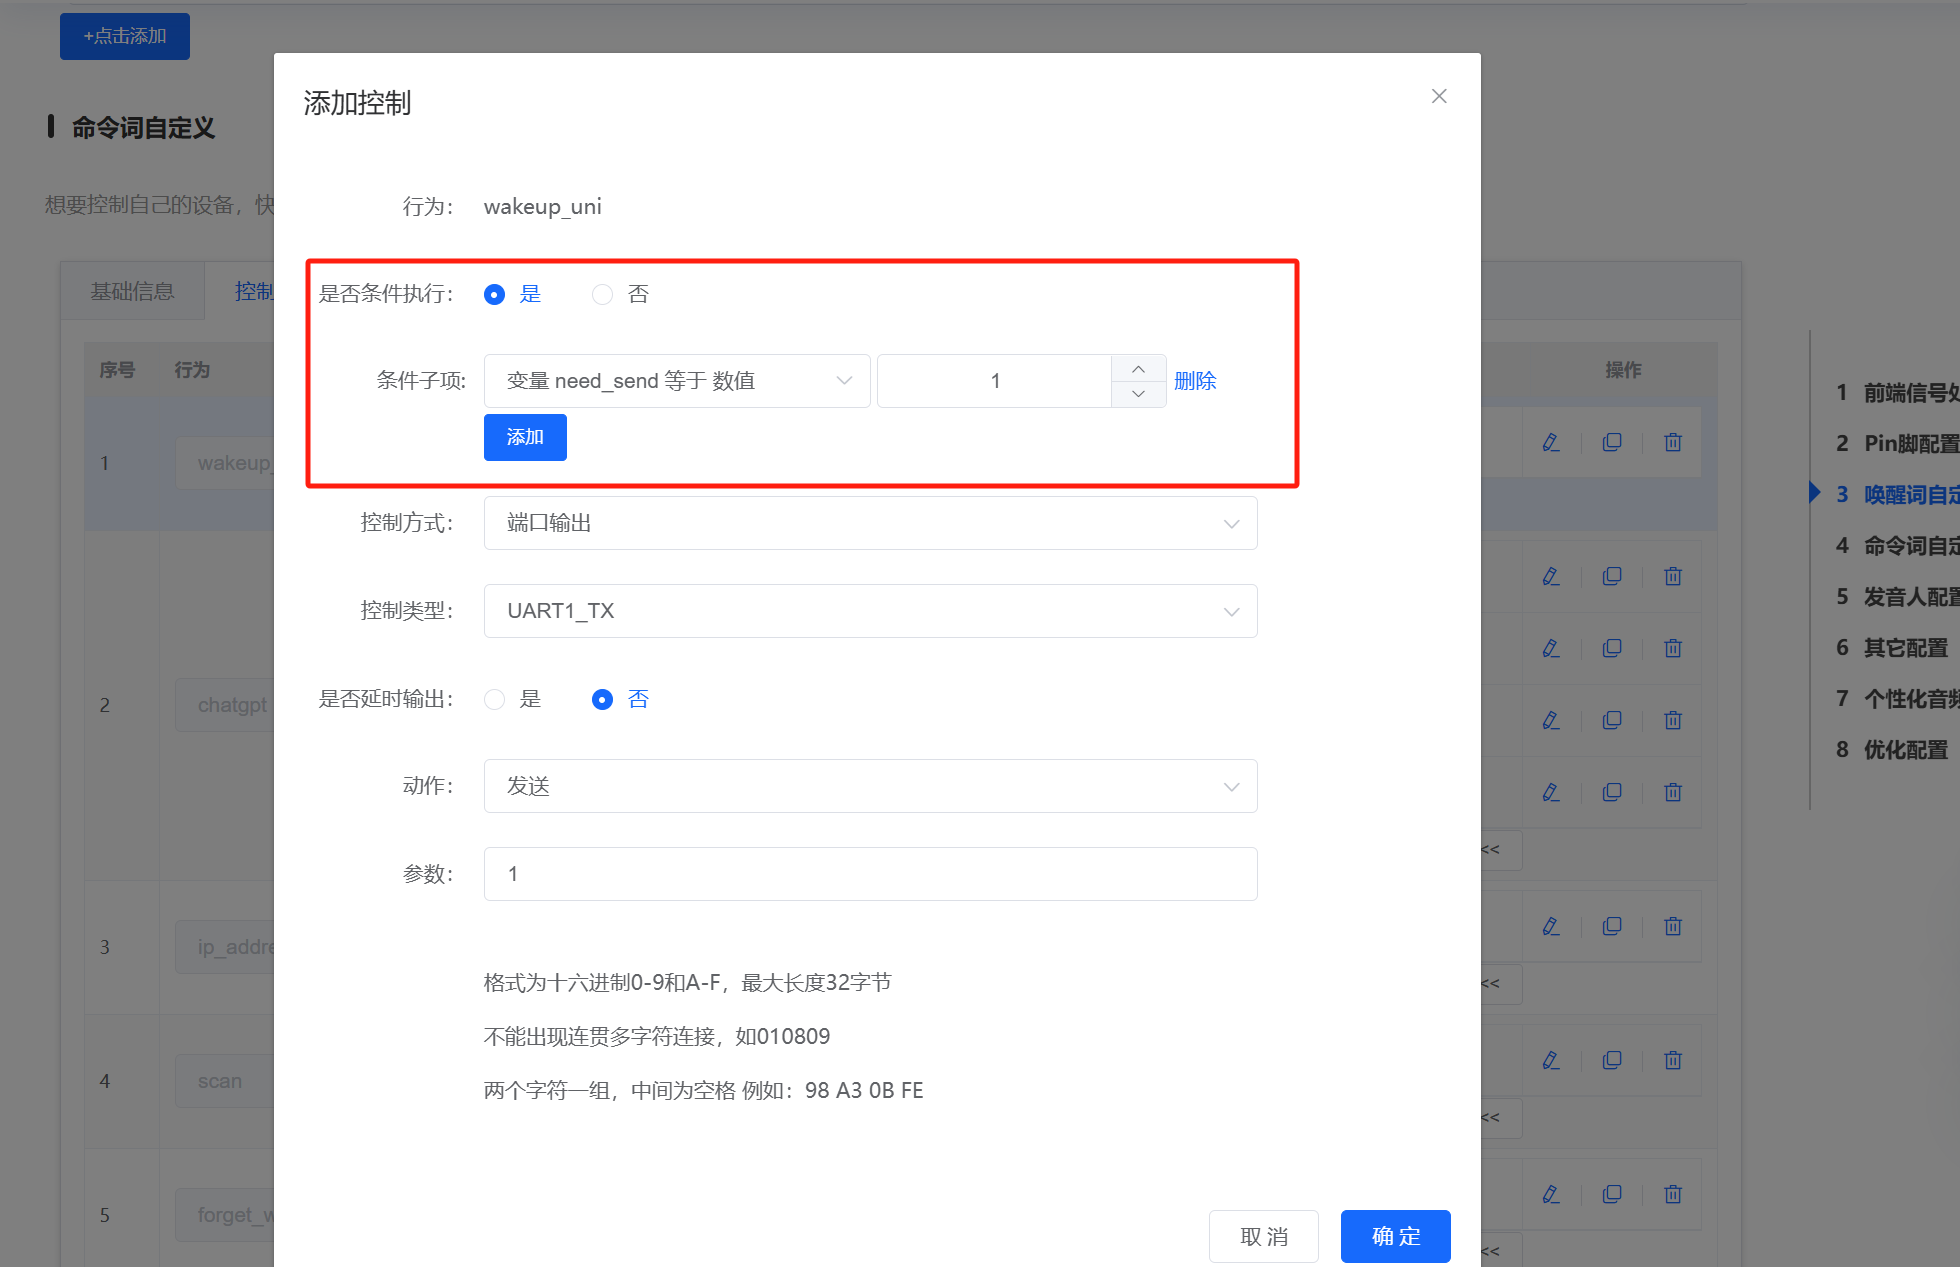This screenshot has width=1960, height=1267.
Task: Click the ip_addre behavior cell in row 3
Action: tap(226, 947)
